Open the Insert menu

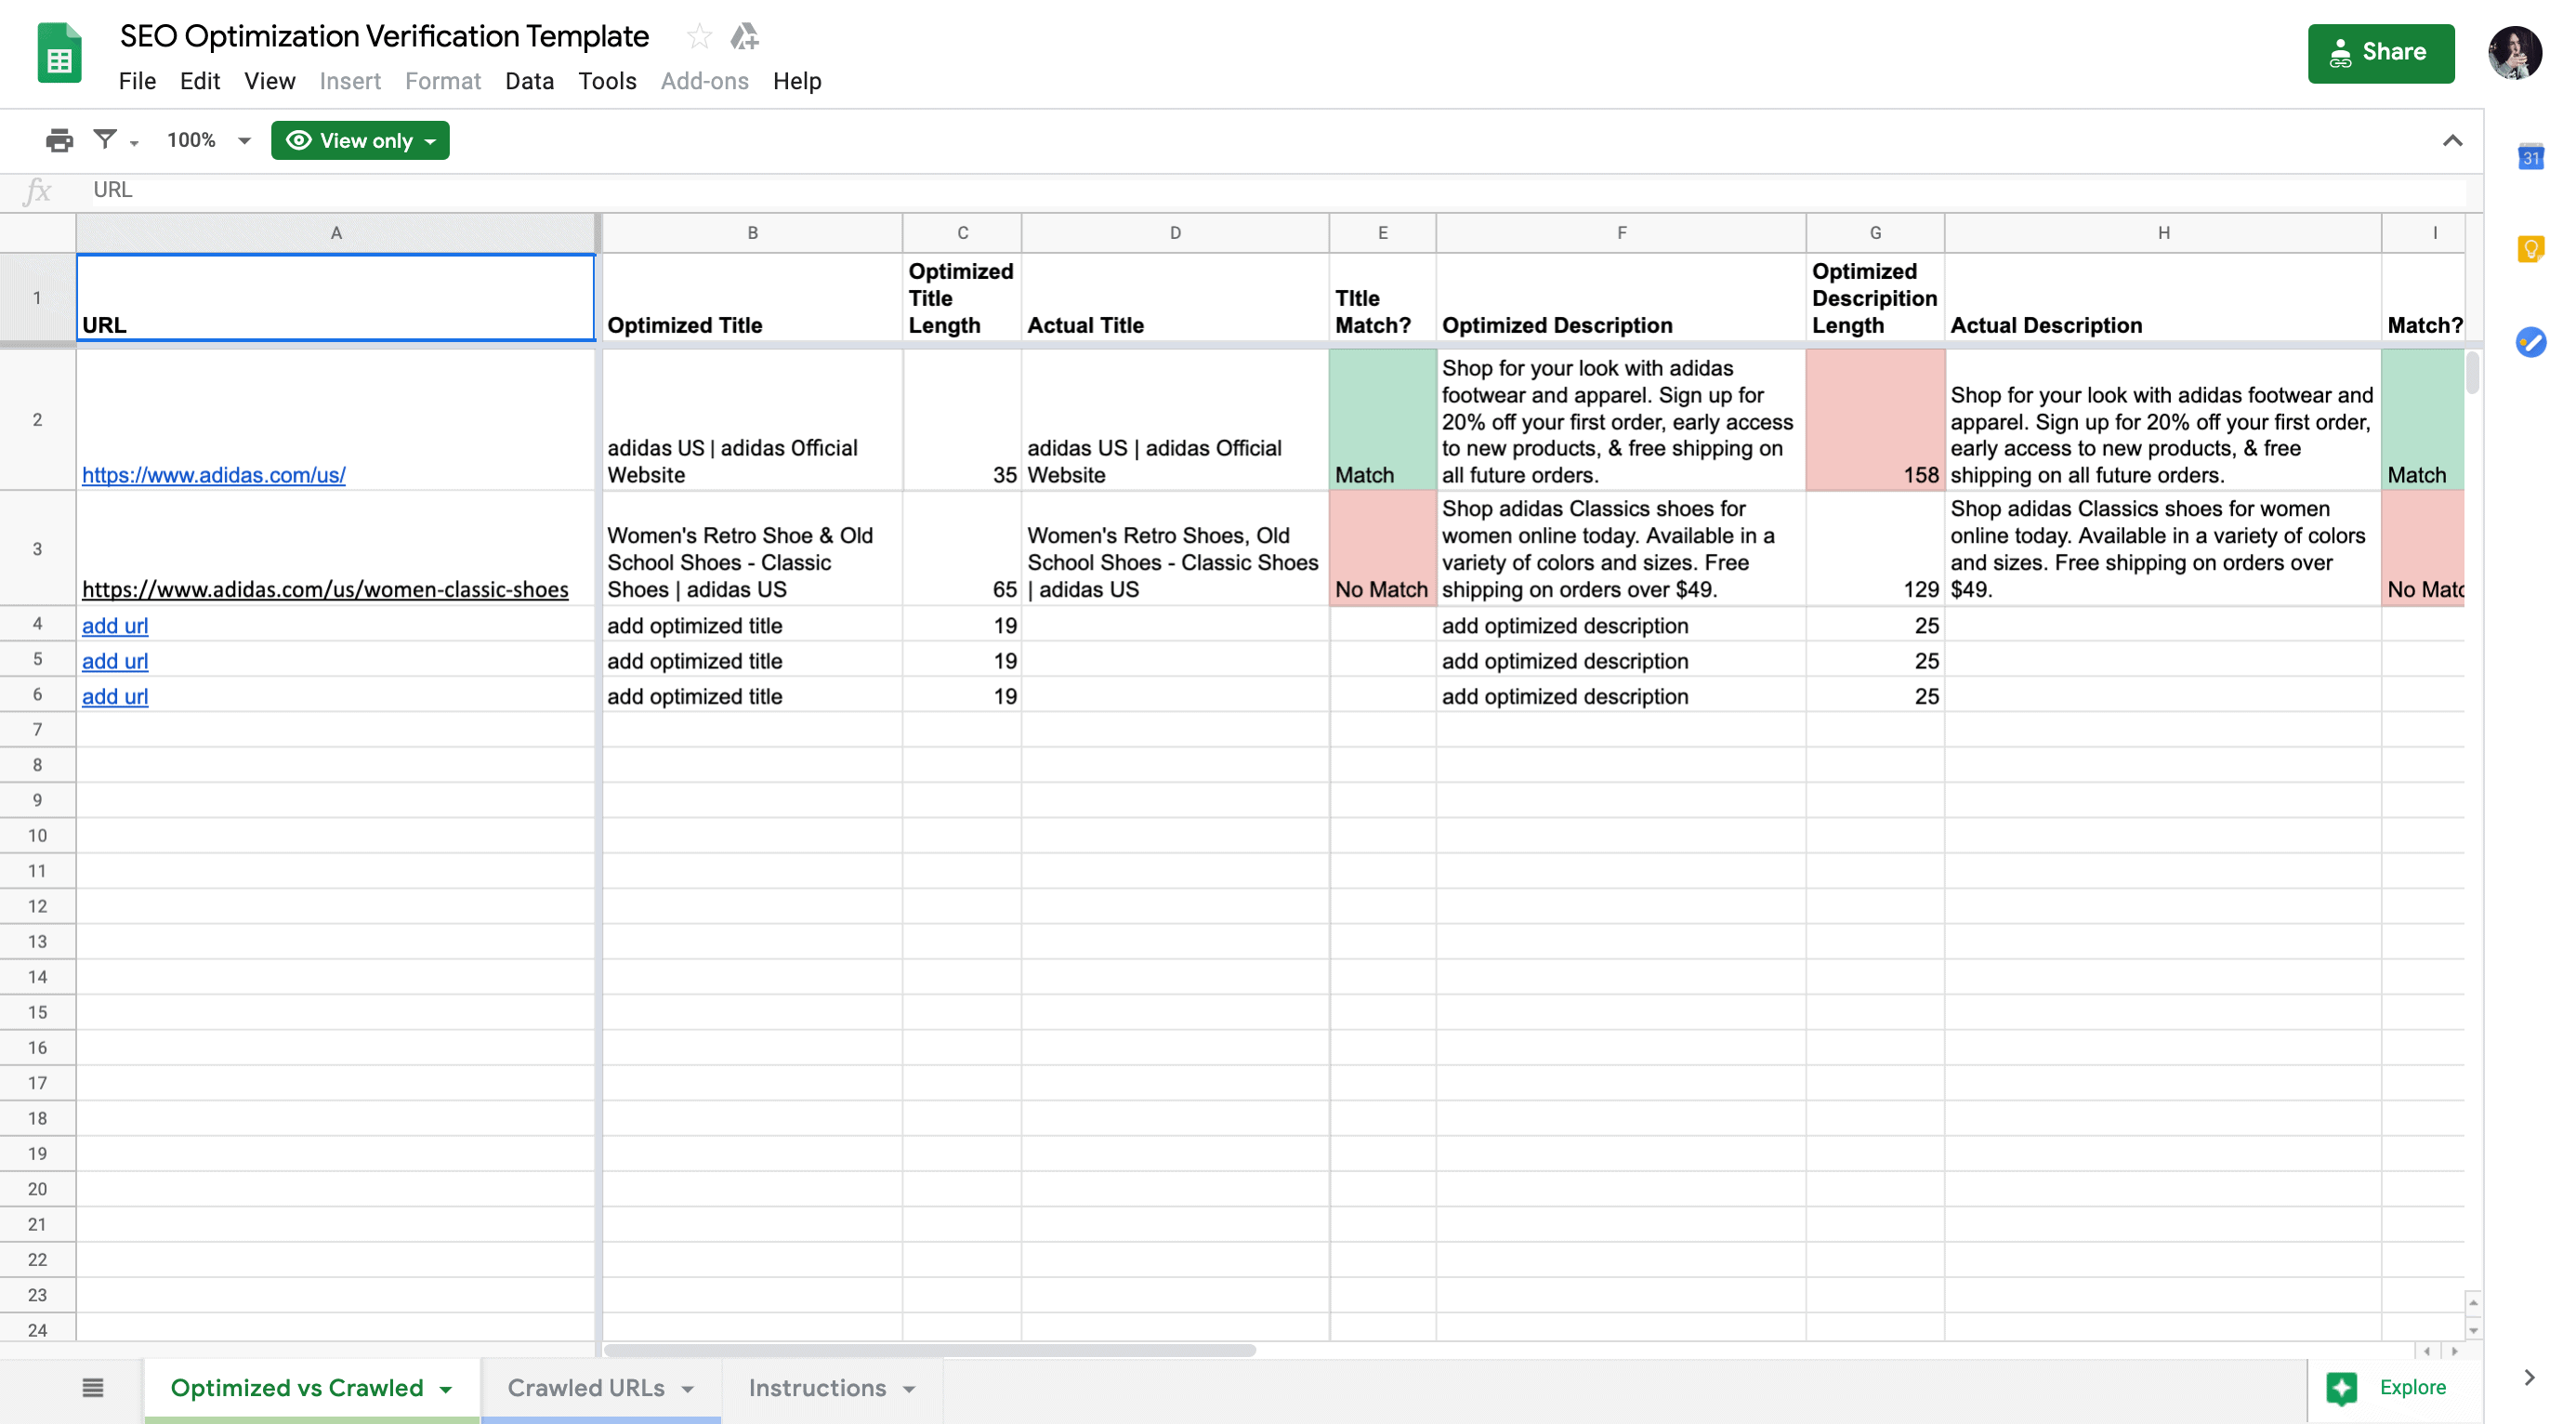350,81
